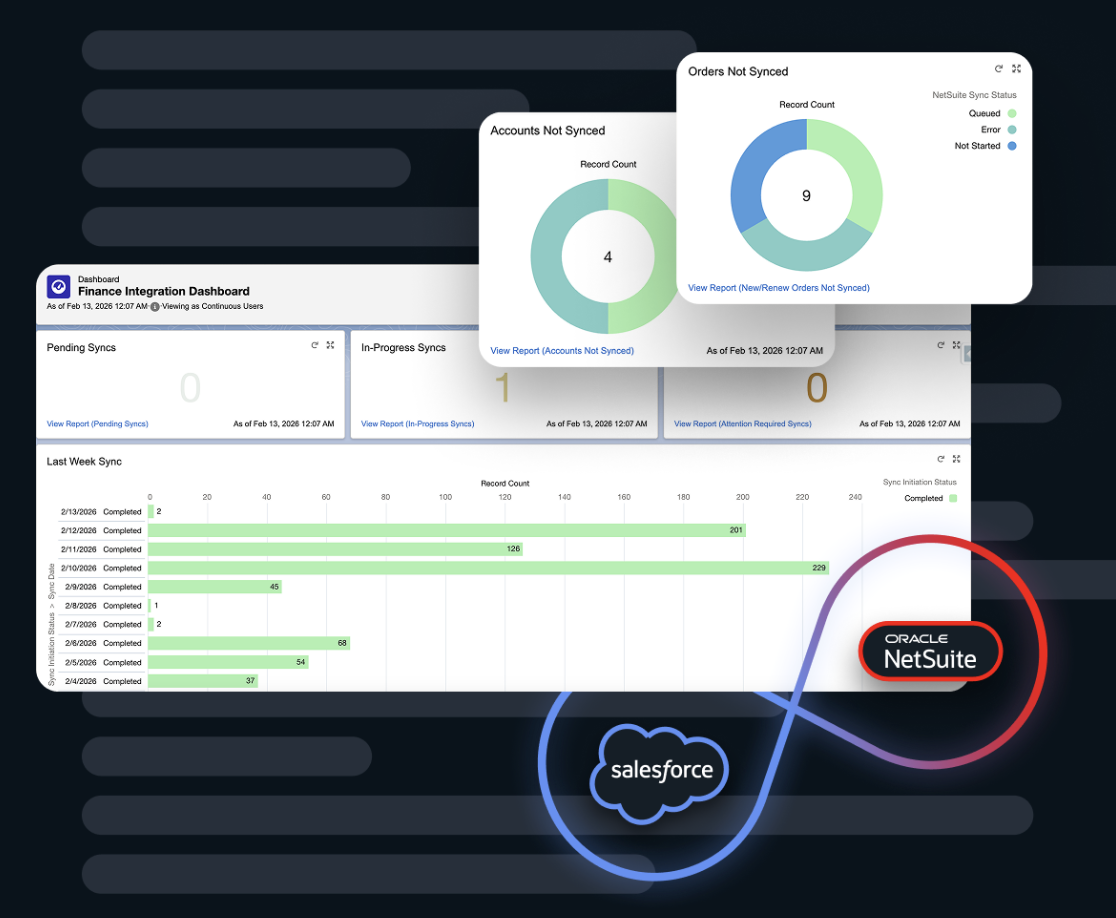Image resolution: width=1116 pixels, height=918 pixels.
Task: Click the Orders Not Synced widget title
Action: point(738,71)
